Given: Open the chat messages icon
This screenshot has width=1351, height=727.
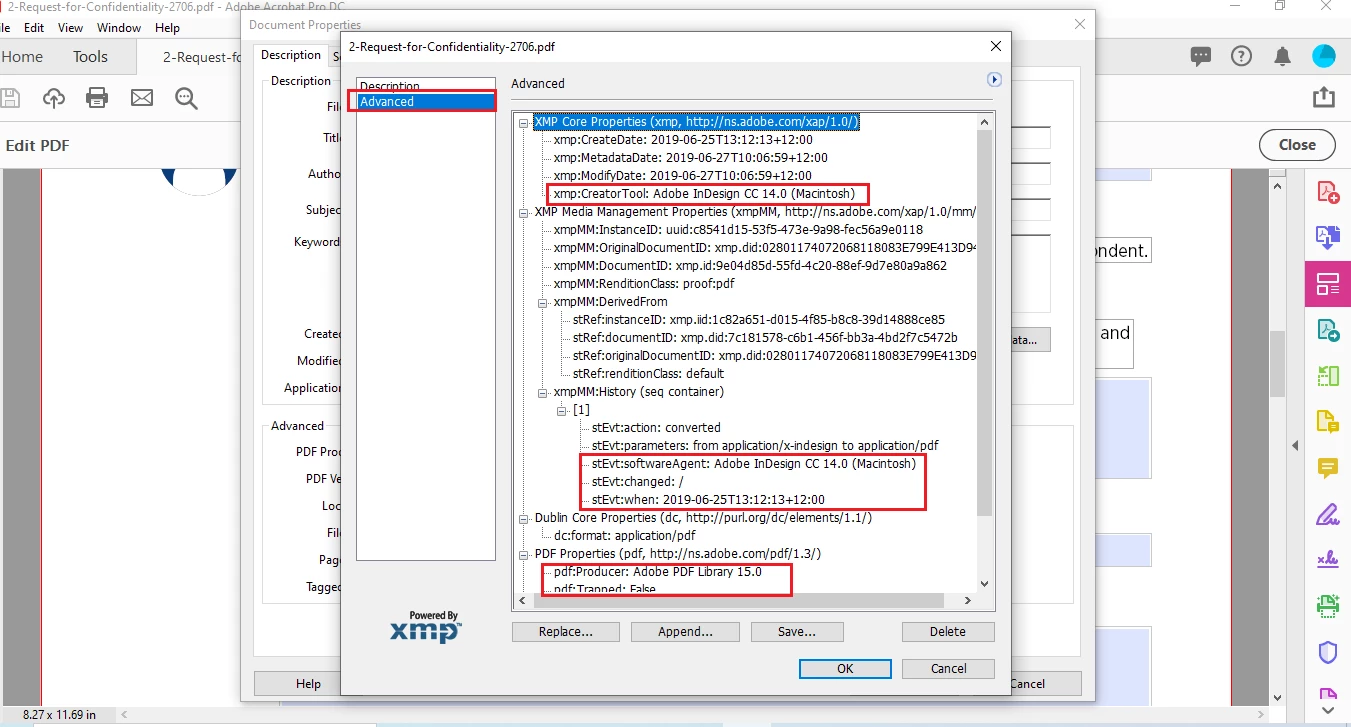Looking at the screenshot, I should click(1201, 57).
